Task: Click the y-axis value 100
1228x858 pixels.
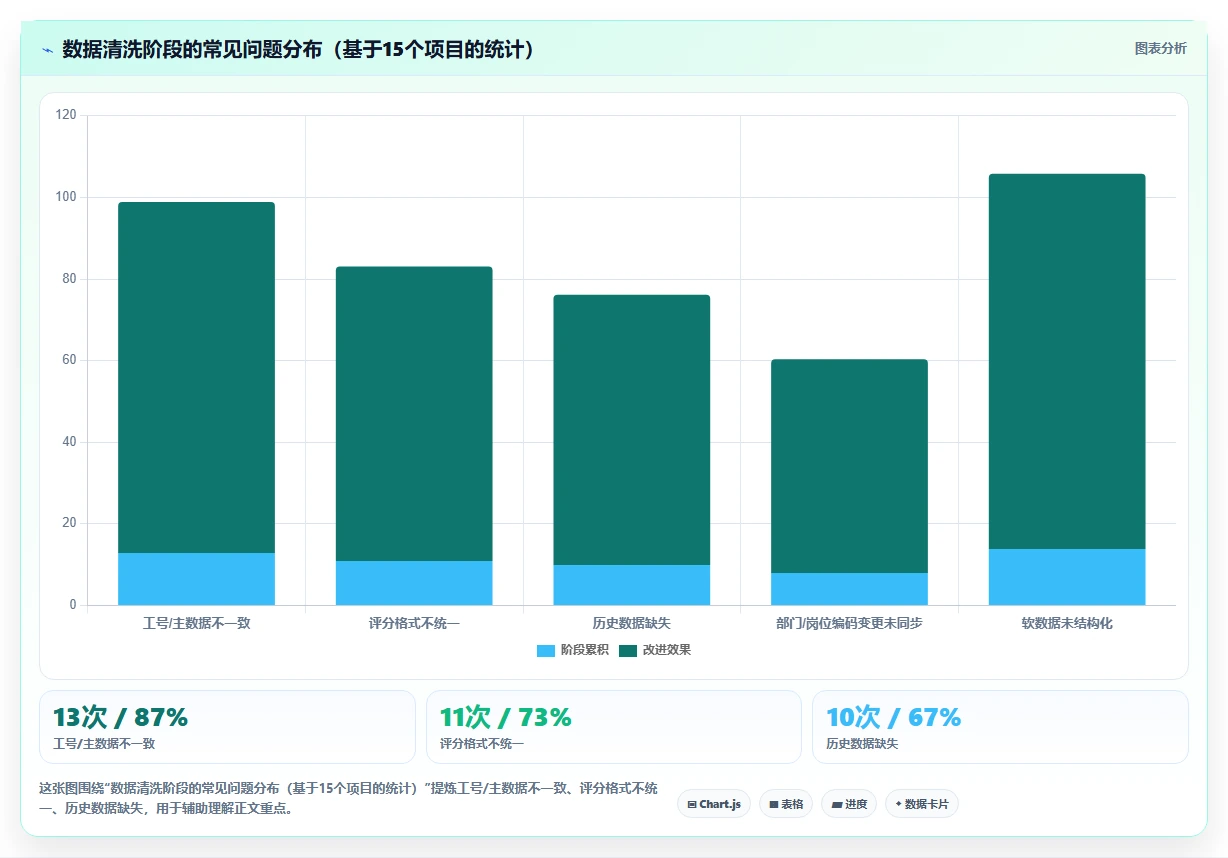Action: click(x=66, y=197)
